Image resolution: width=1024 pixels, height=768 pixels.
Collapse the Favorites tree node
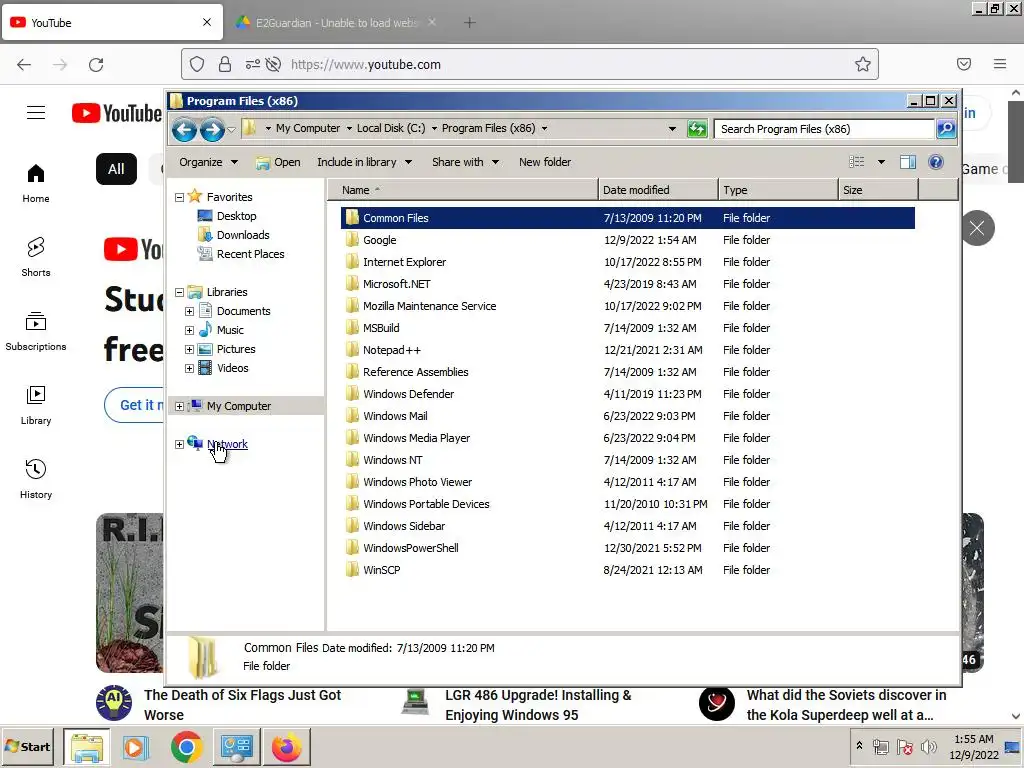tap(180, 197)
